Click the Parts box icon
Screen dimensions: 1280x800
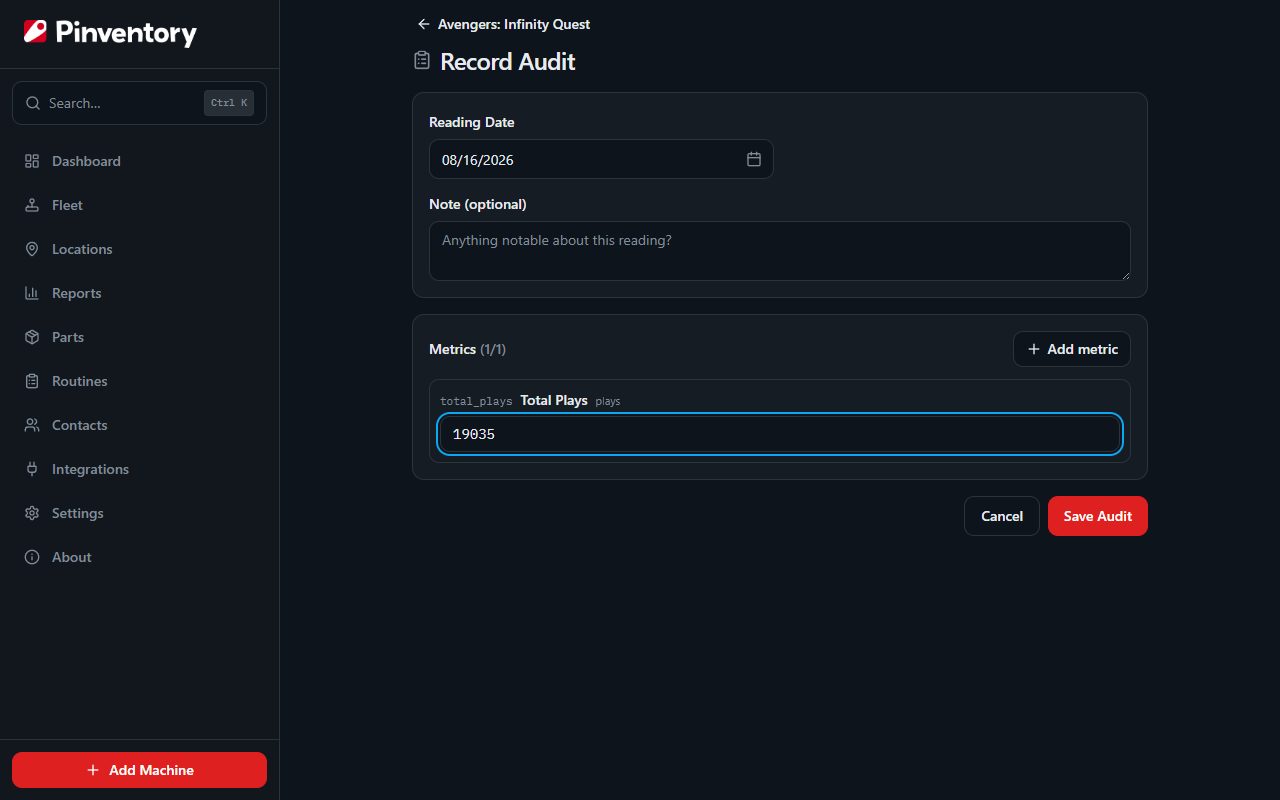pyautogui.click(x=32, y=337)
